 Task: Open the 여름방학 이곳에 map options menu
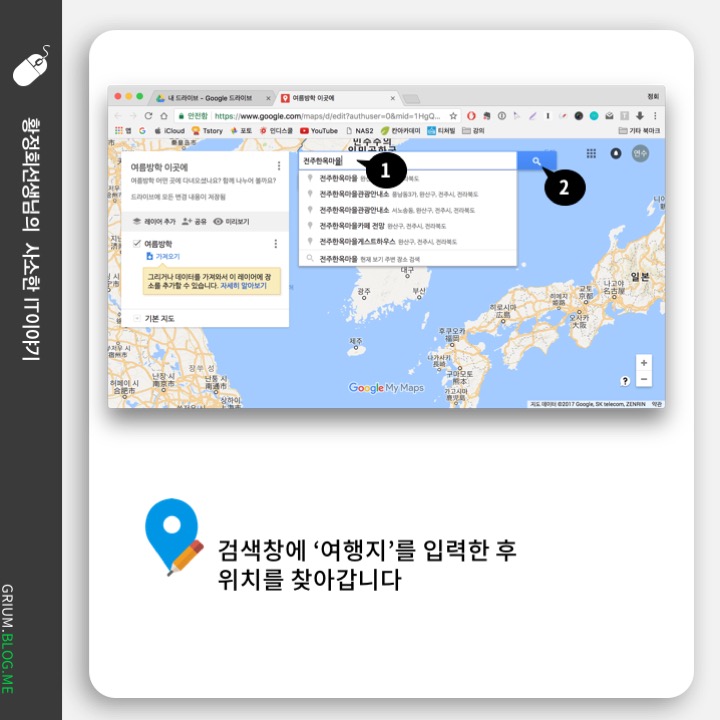click(x=278, y=166)
